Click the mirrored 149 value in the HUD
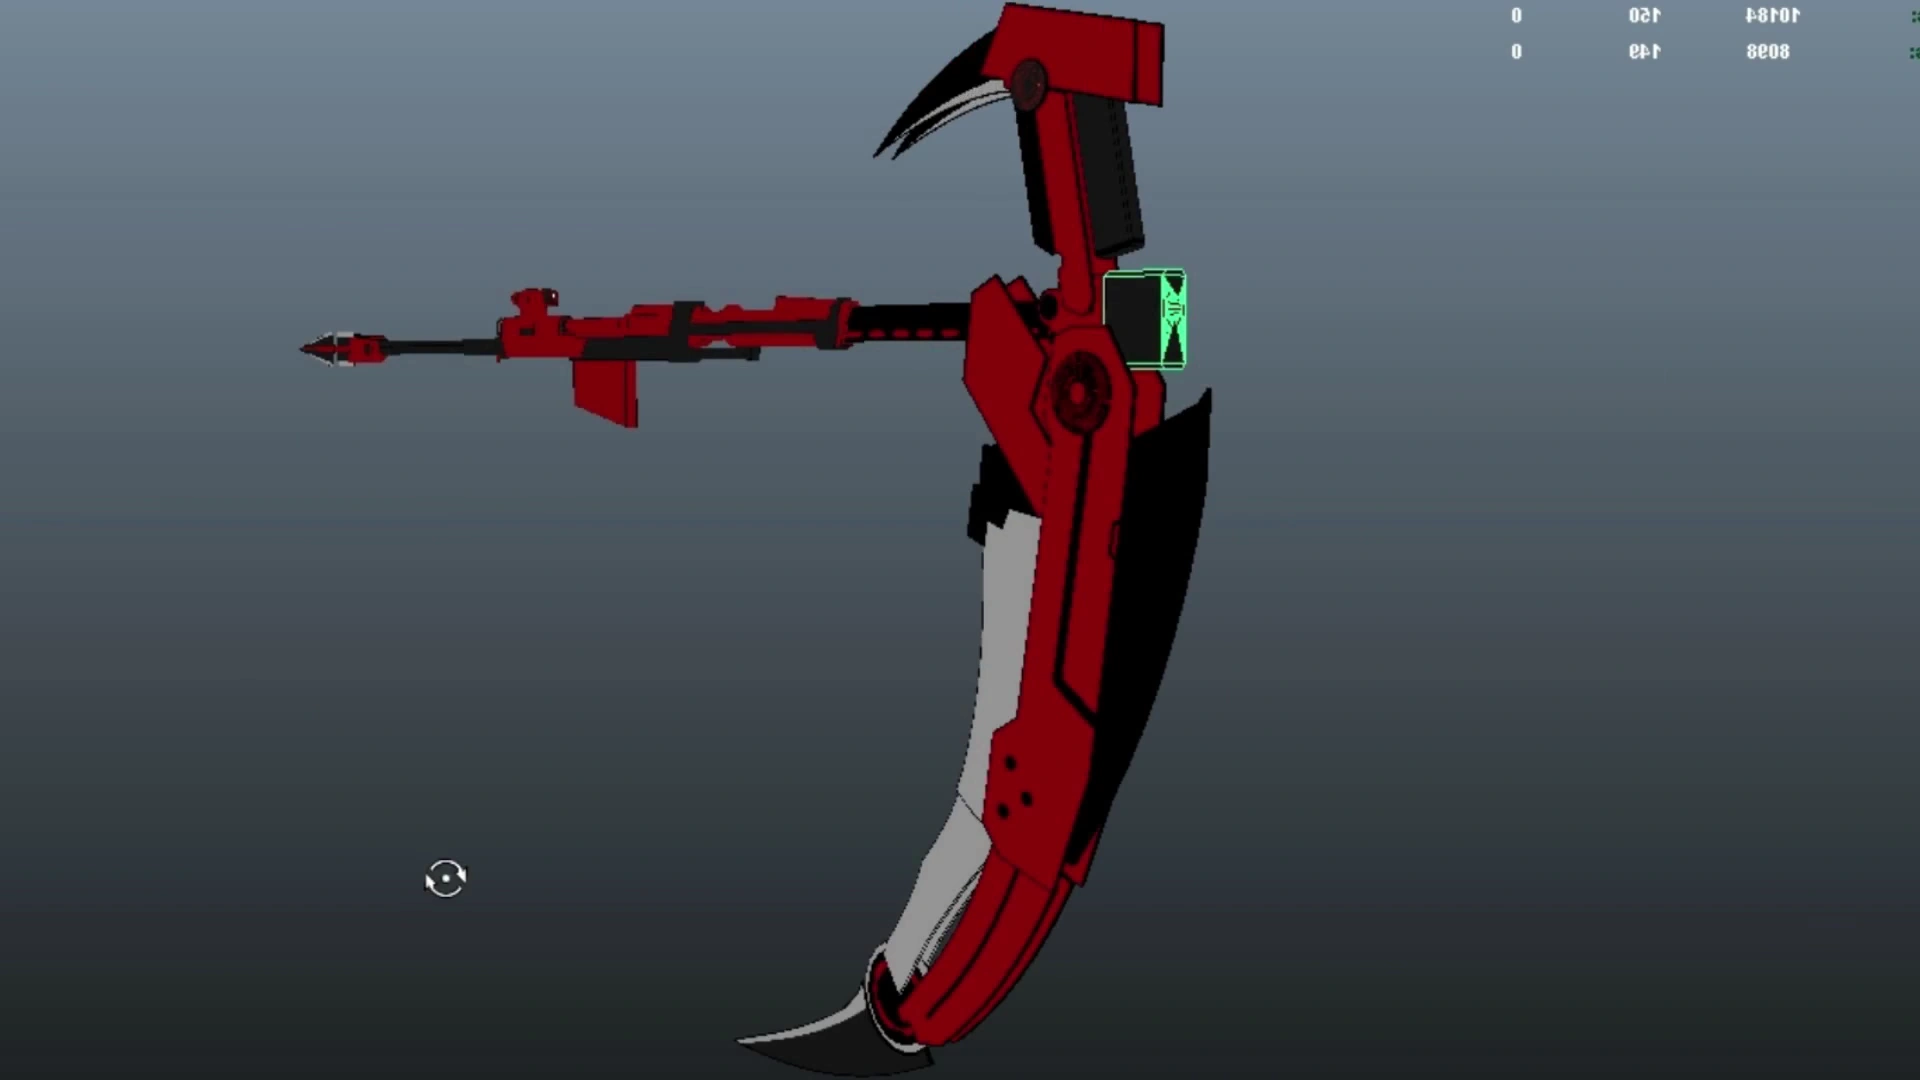This screenshot has width=1920, height=1080. [1644, 51]
